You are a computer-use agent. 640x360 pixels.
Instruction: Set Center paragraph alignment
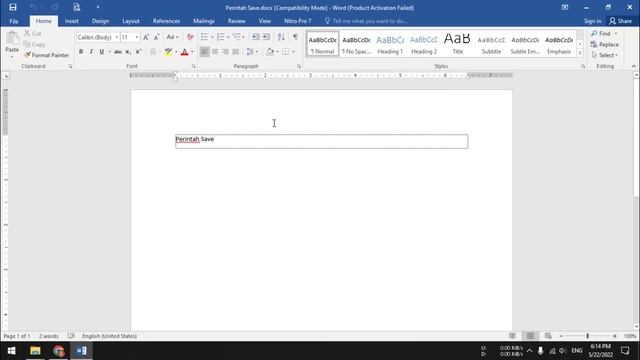215,52
